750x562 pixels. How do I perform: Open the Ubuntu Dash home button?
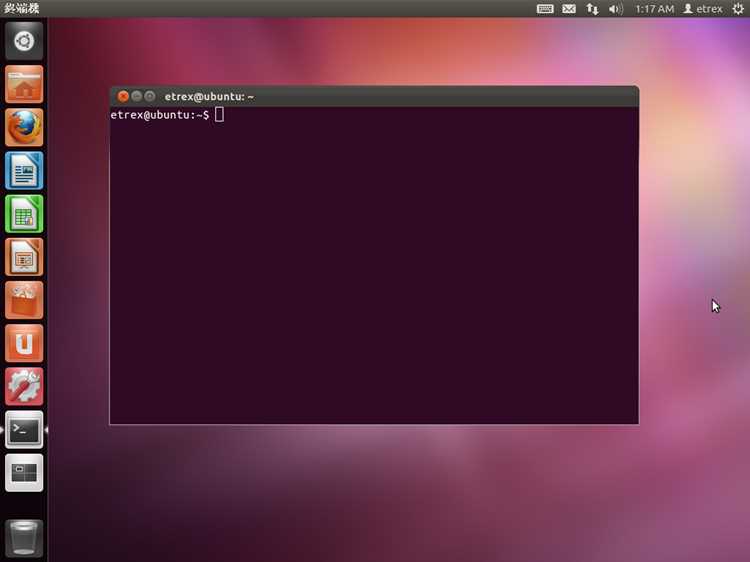coord(24,41)
